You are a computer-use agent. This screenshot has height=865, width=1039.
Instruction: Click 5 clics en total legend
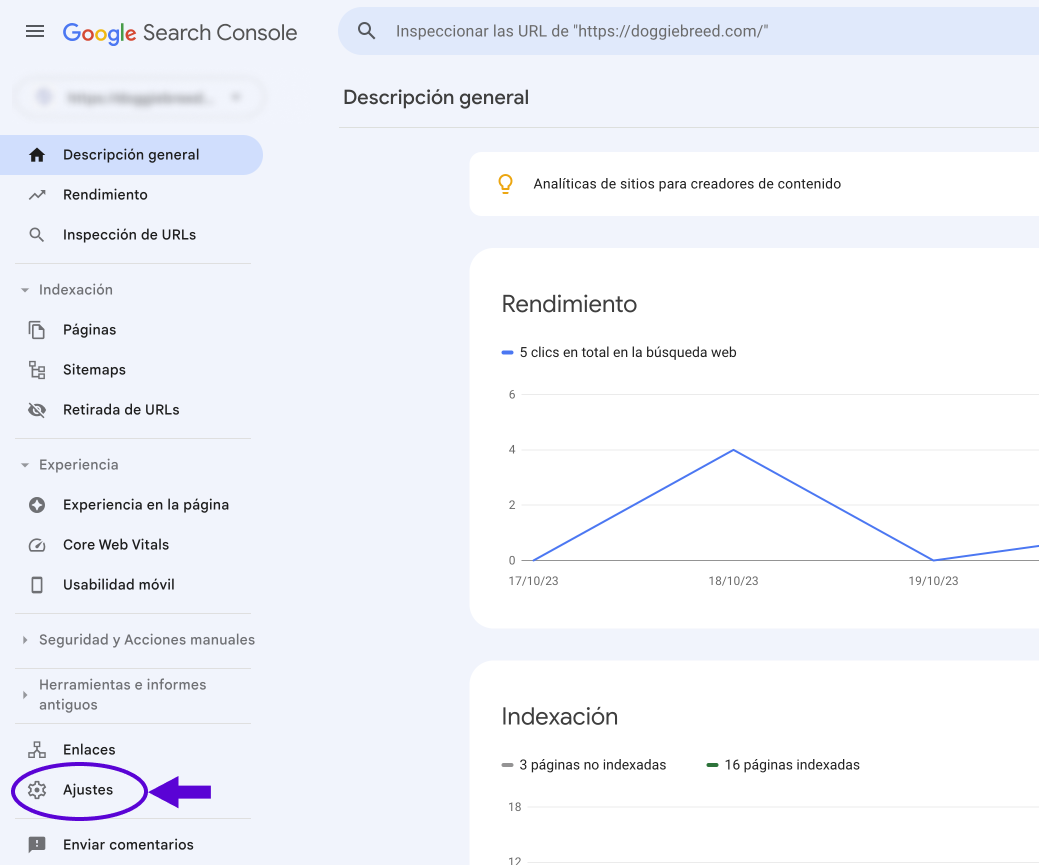[619, 352]
